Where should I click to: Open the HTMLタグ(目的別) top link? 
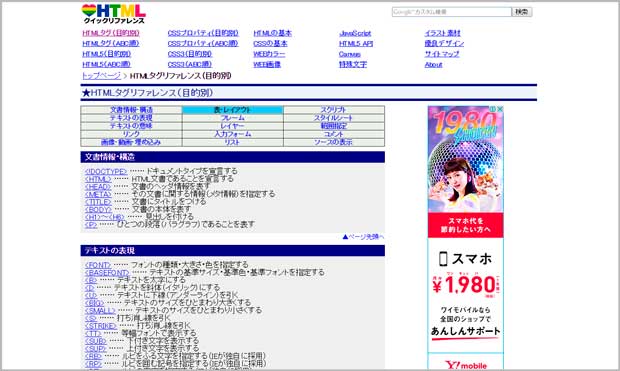tap(111, 33)
